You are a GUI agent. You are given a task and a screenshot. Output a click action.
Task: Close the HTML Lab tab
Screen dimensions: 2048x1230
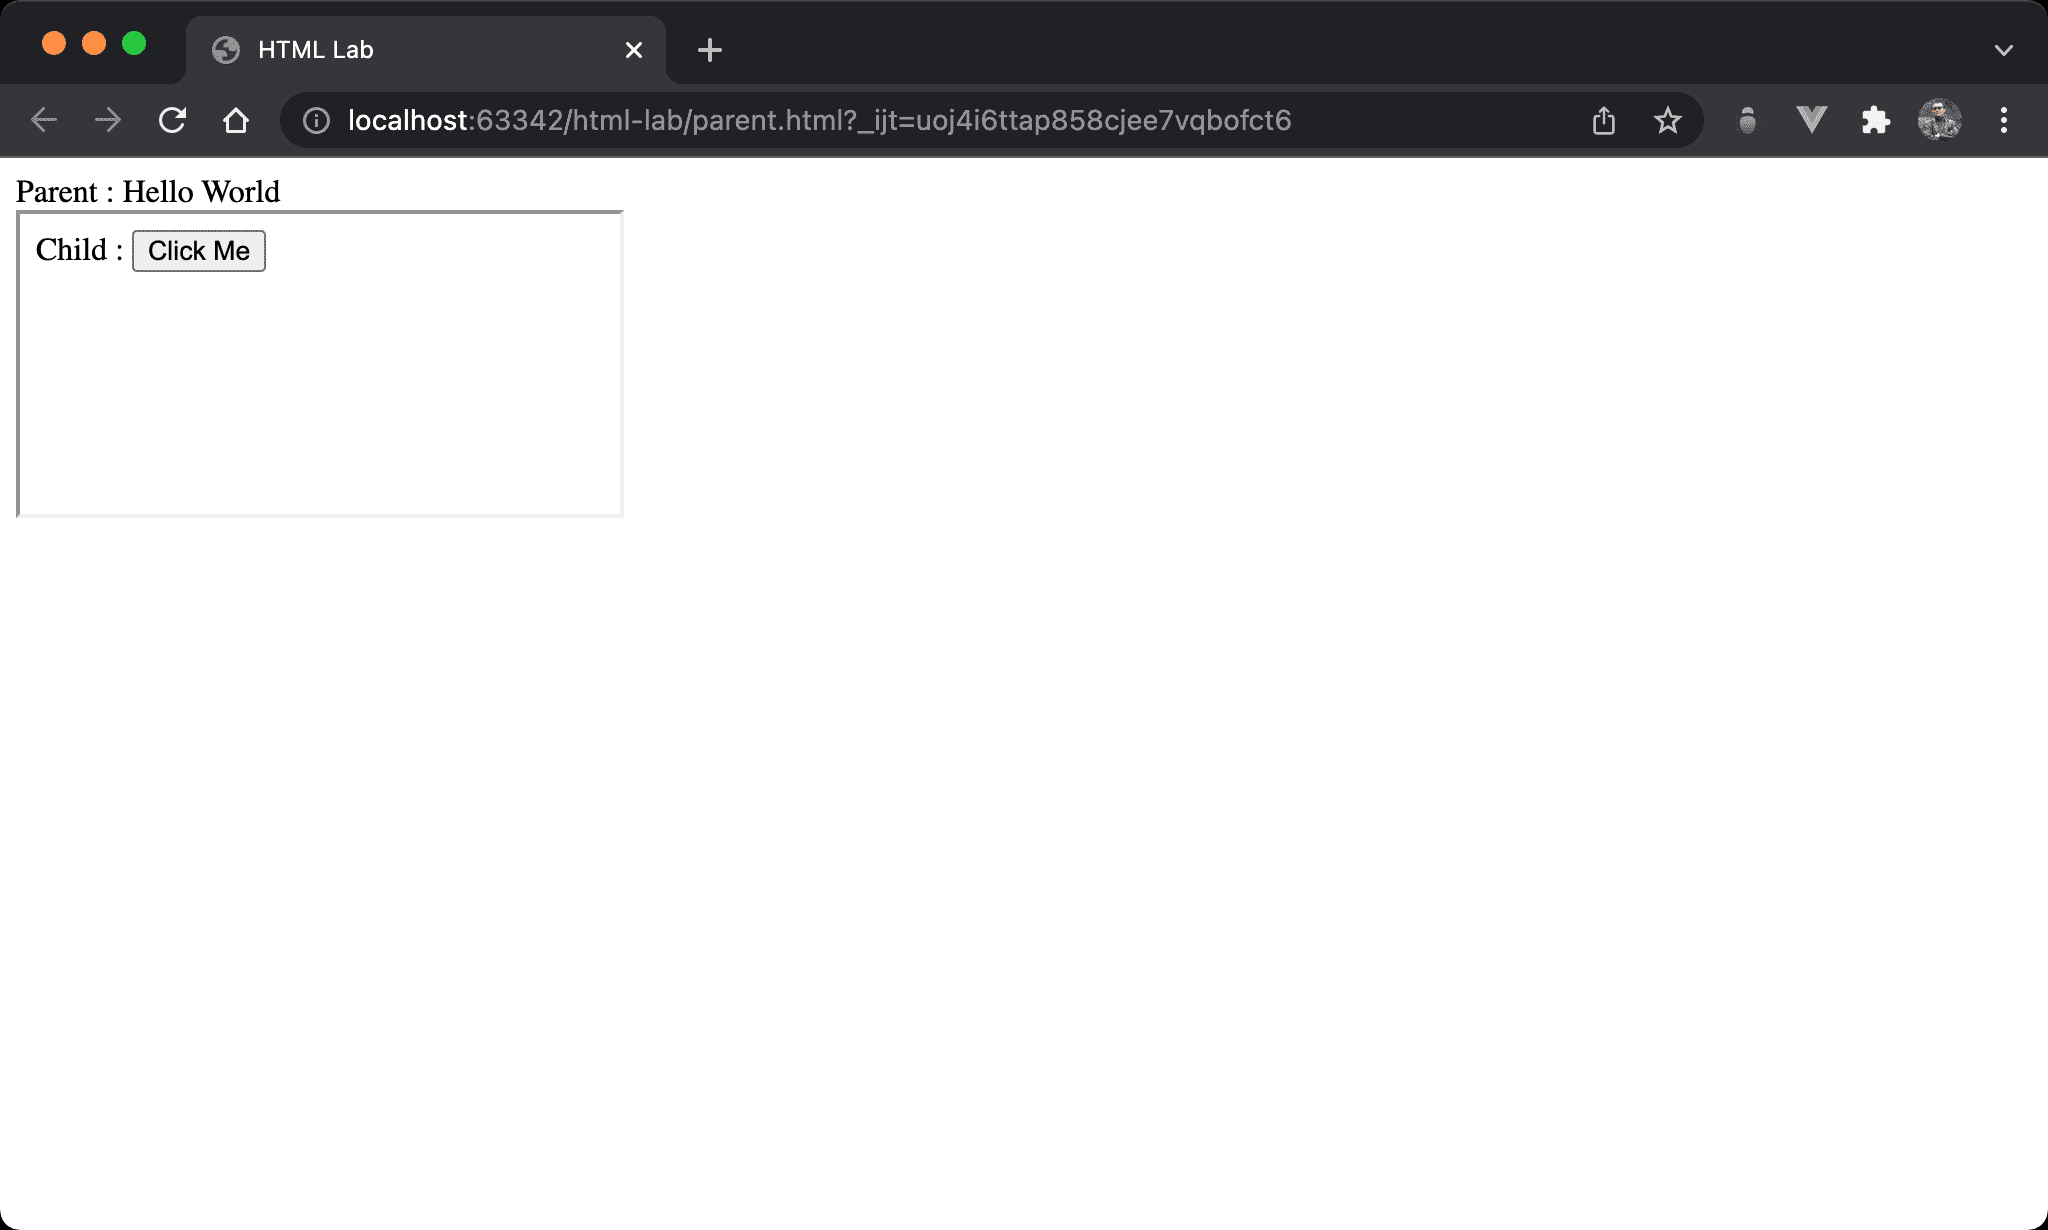pos(634,50)
